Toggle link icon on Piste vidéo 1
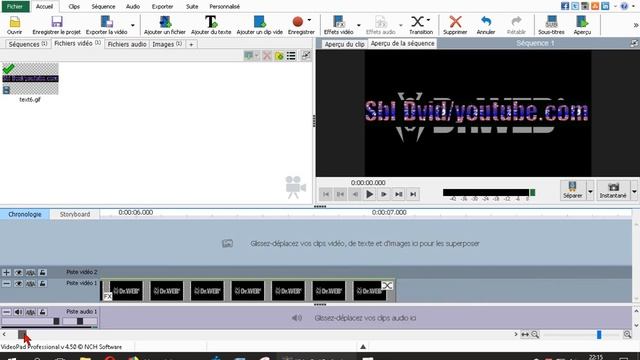 pyautogui.click(x=31, y=284)
